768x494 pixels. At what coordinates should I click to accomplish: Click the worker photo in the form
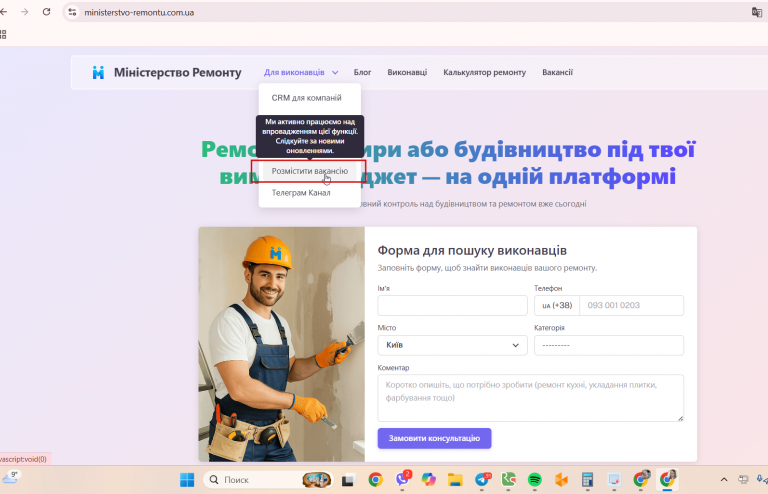(282, 344)
